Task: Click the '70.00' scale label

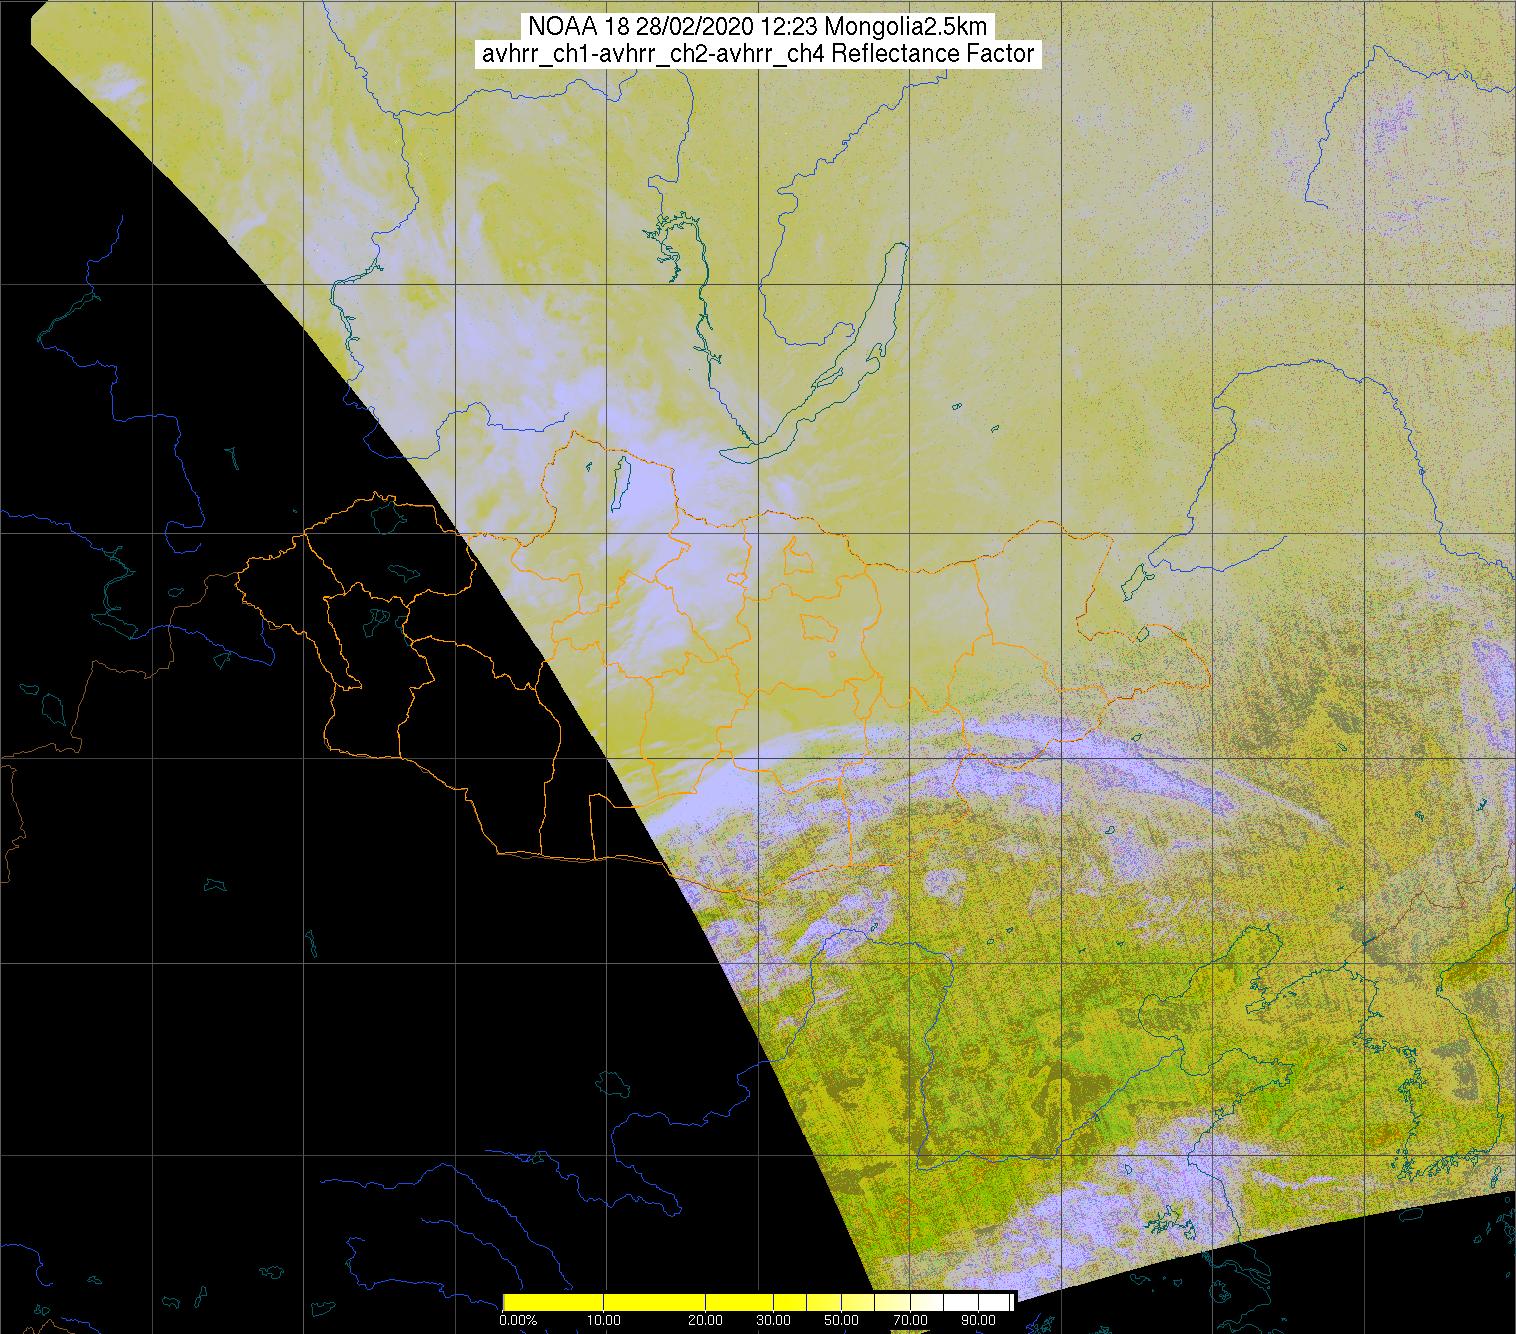Action: [910, 1320]
